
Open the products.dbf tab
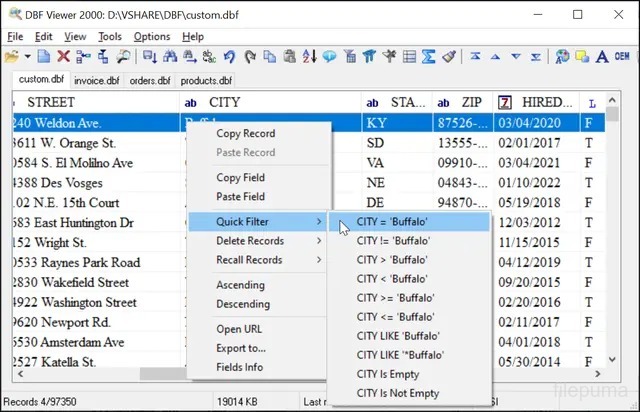pyautogui.click(x=205, y=81)
